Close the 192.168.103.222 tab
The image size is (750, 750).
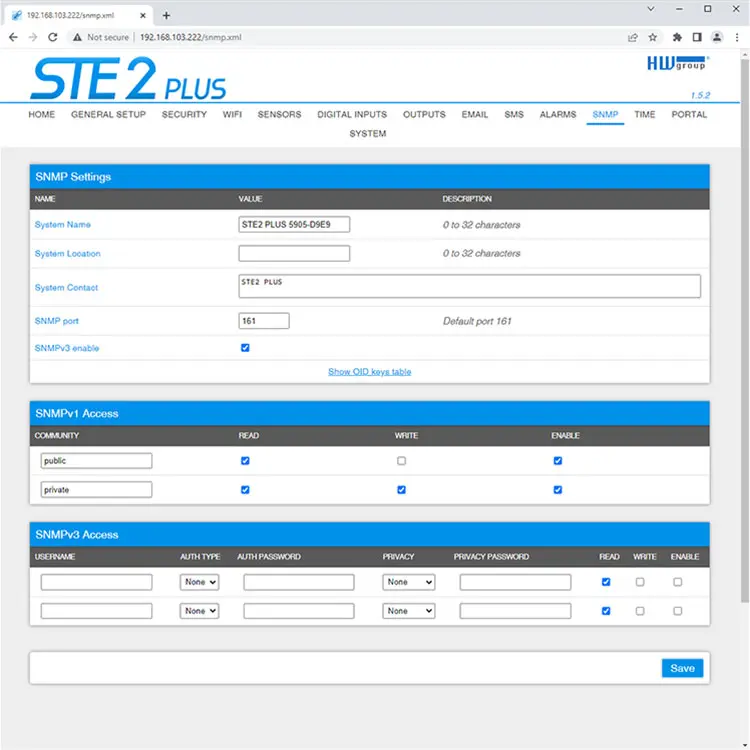coord(143,15)
